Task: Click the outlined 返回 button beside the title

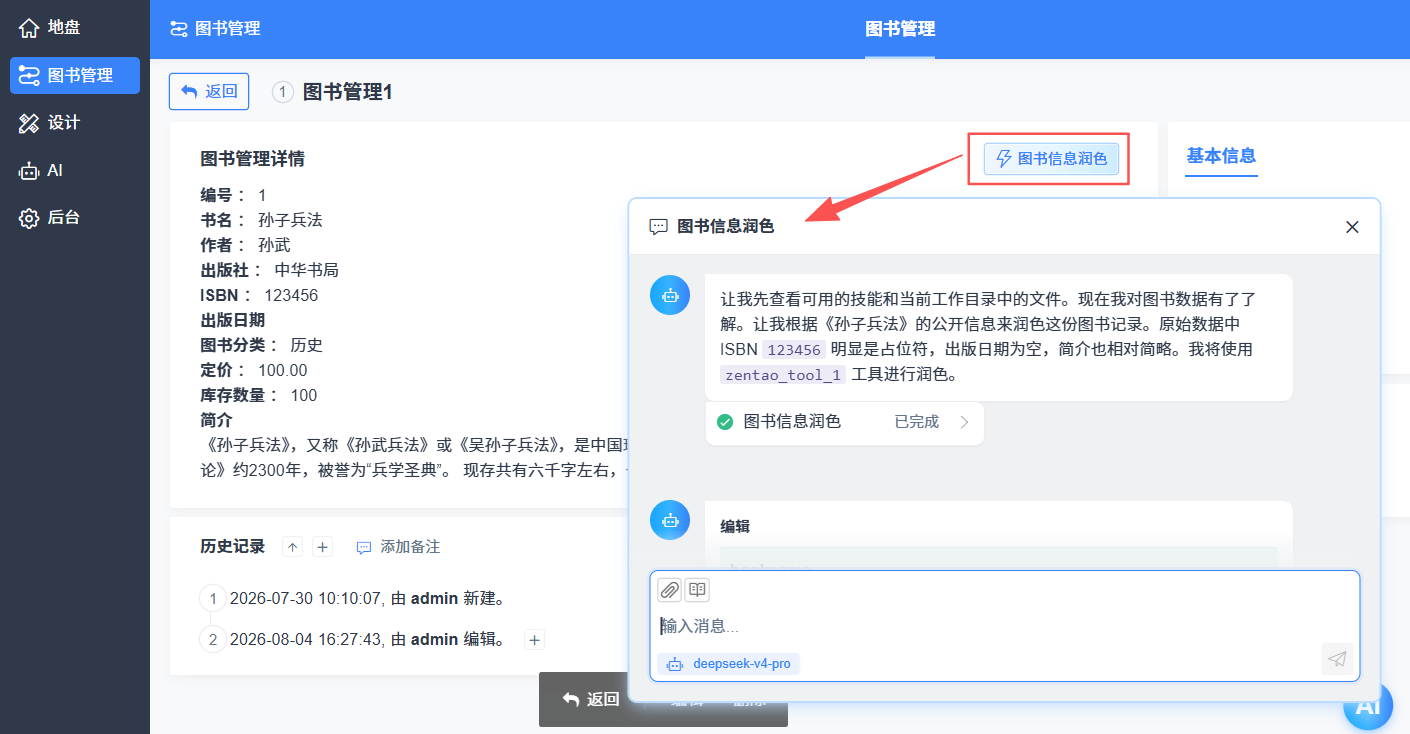Action: (209, 91)
